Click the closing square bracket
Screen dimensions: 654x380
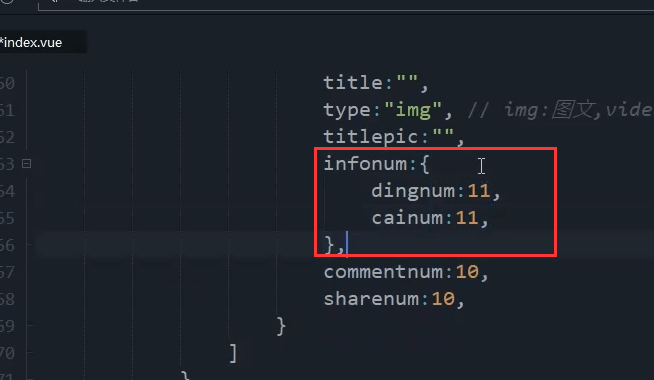pyautogui.click(x=234, y=353)
